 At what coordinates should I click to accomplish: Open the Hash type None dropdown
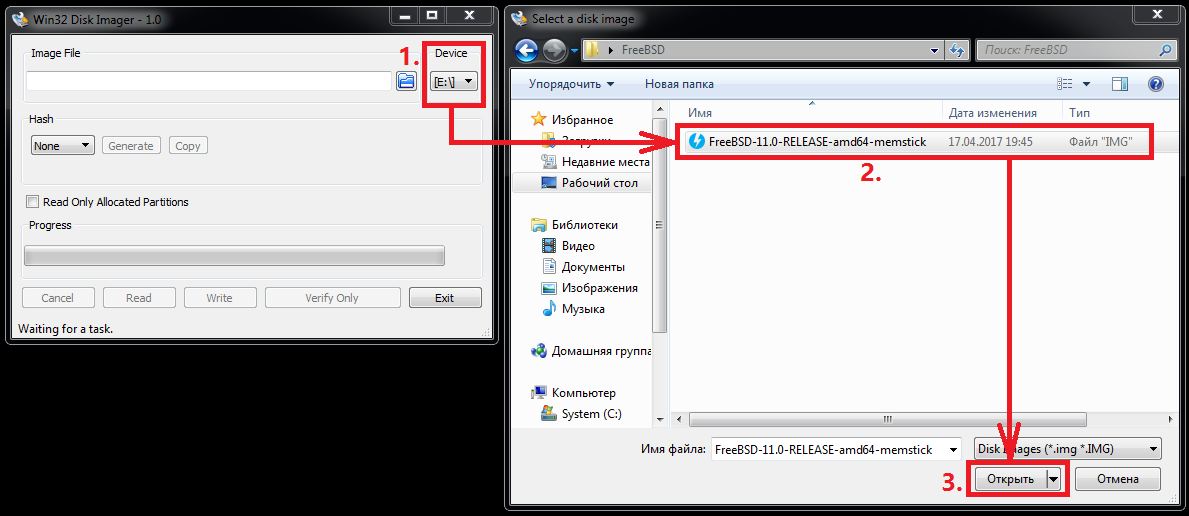click(62, 146)
